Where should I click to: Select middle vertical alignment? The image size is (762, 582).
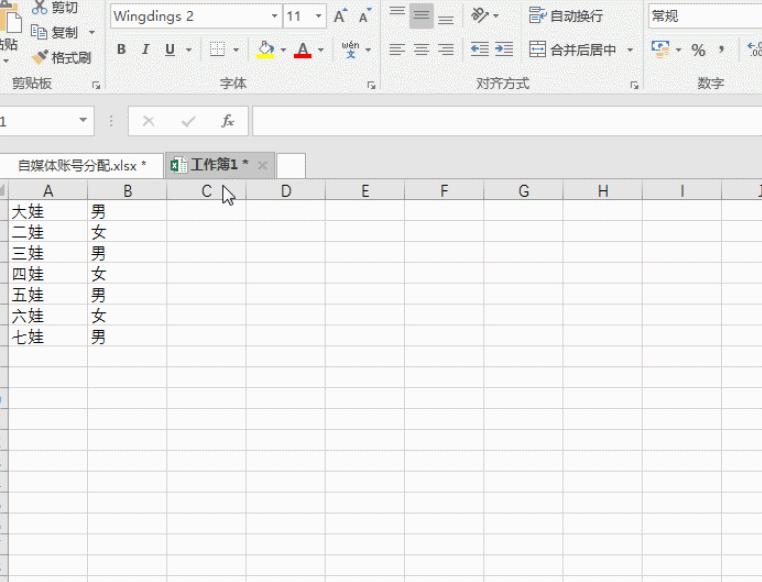pyautogui.click(x=421, y=16)
